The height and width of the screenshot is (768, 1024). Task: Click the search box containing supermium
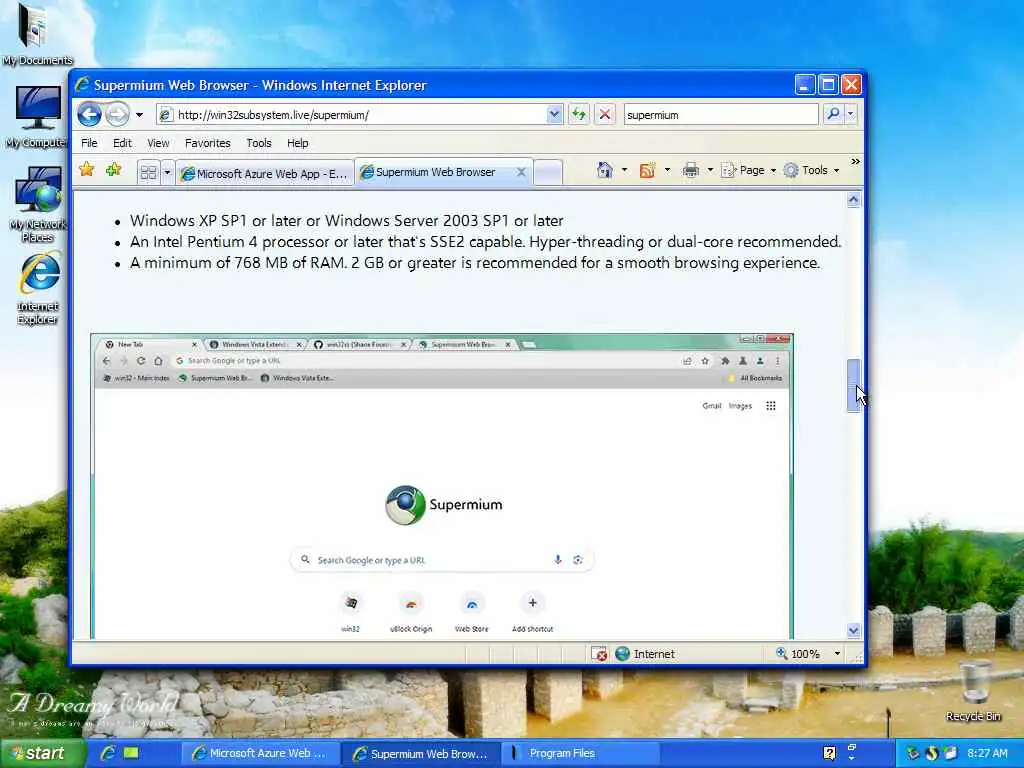tap(720, 115)
